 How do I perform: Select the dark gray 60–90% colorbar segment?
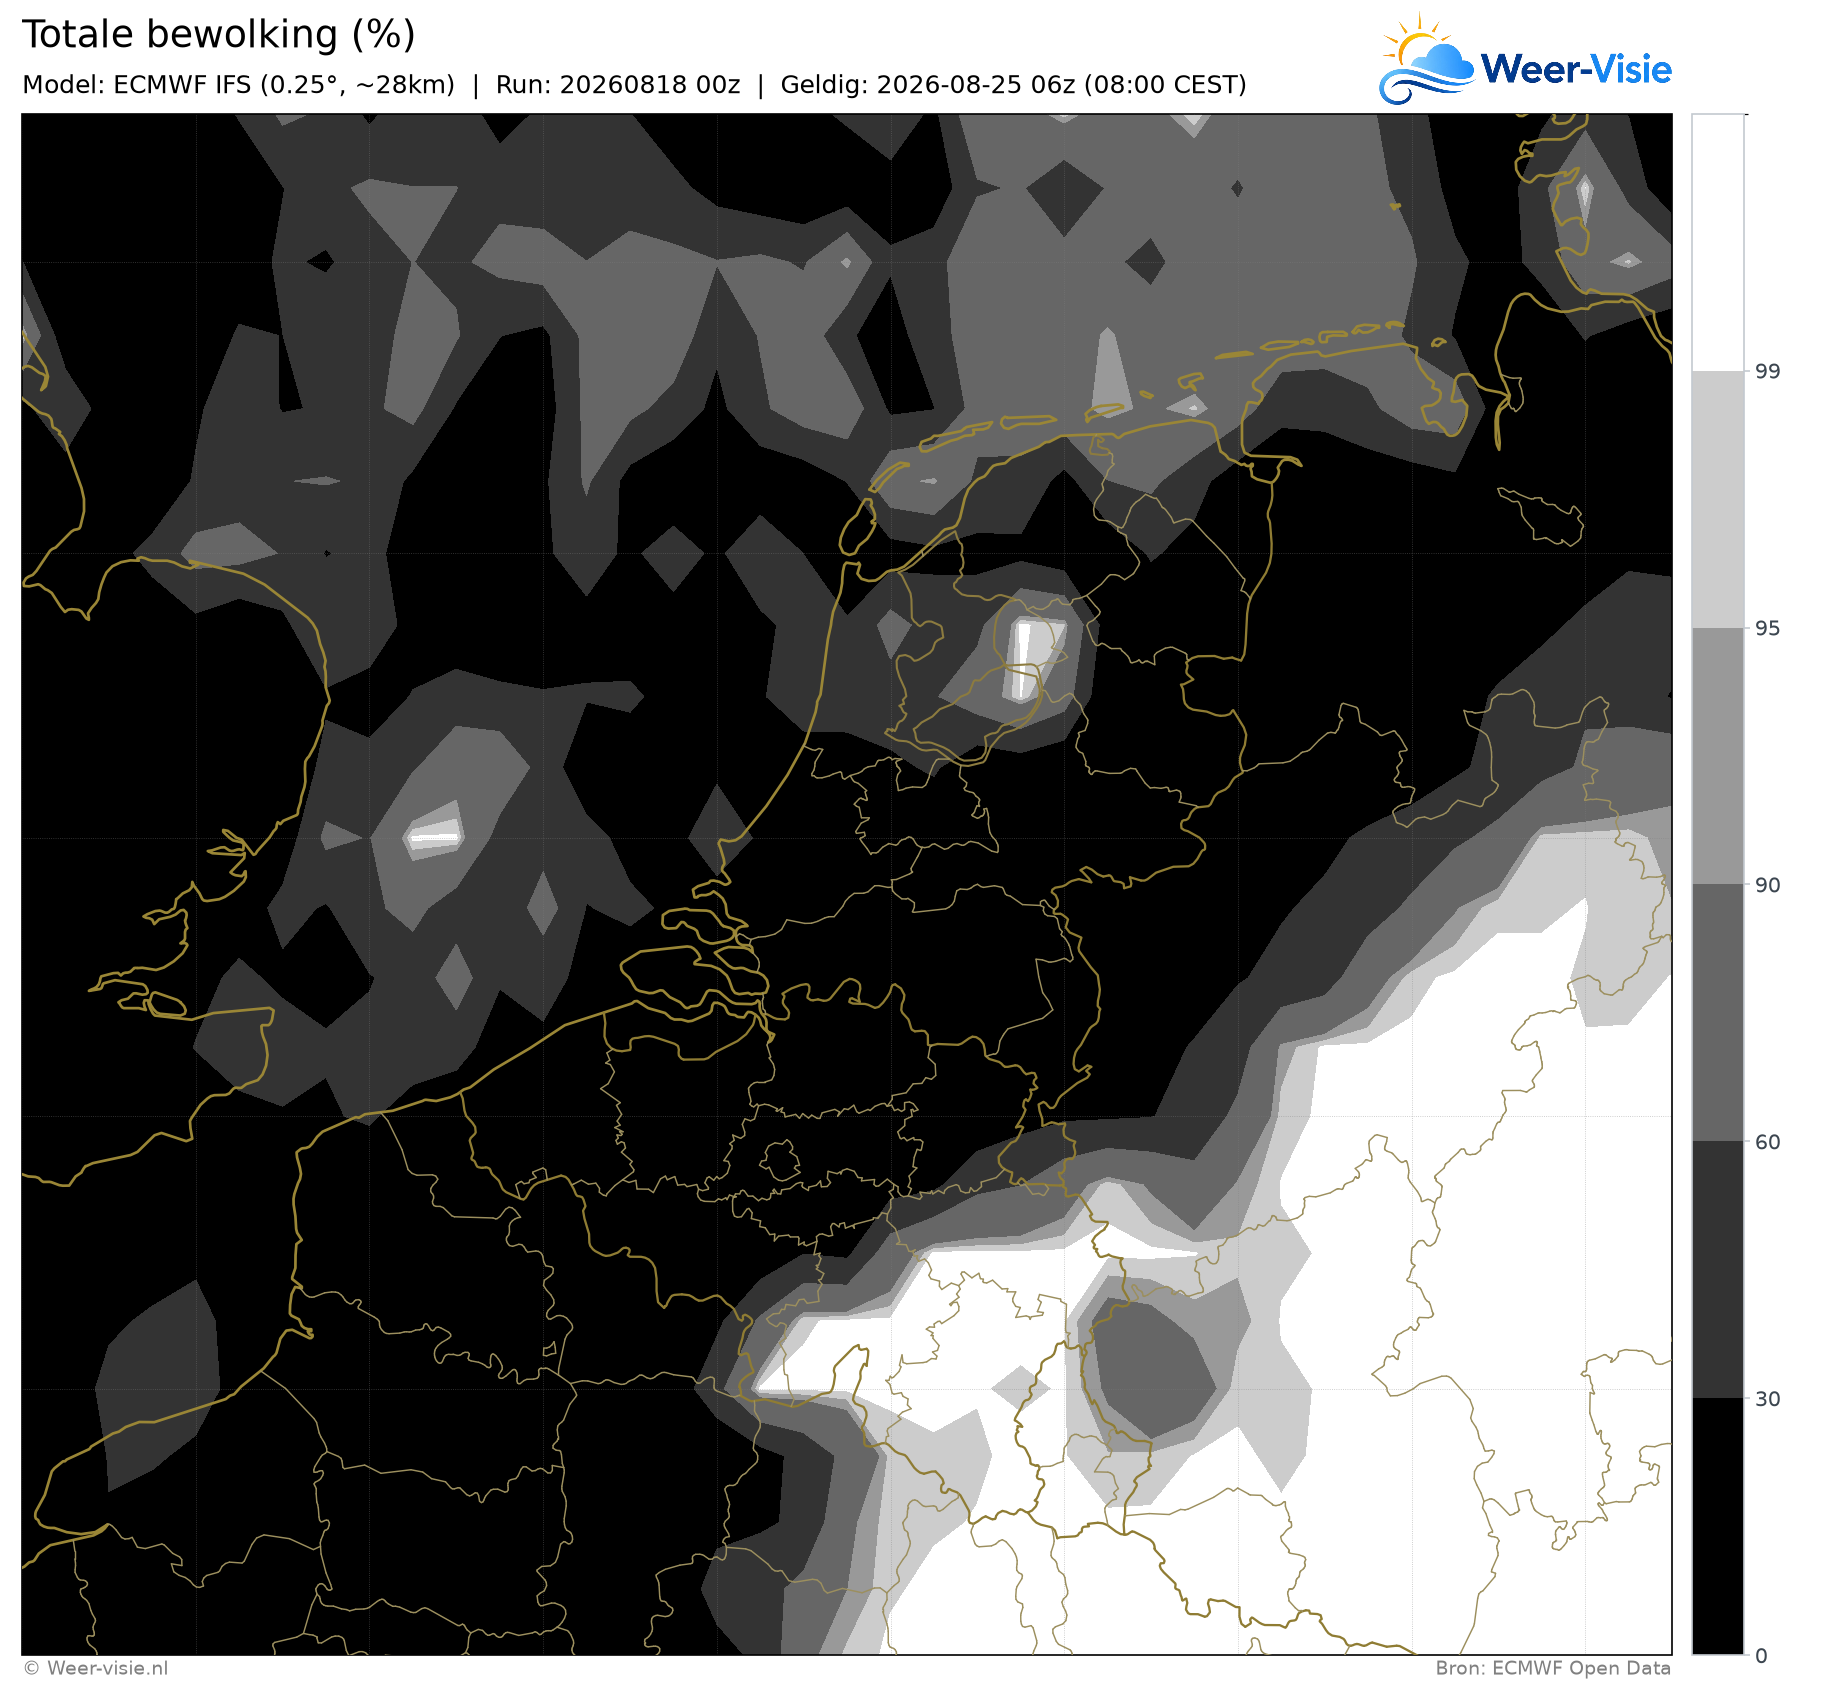point(1718,1013)
